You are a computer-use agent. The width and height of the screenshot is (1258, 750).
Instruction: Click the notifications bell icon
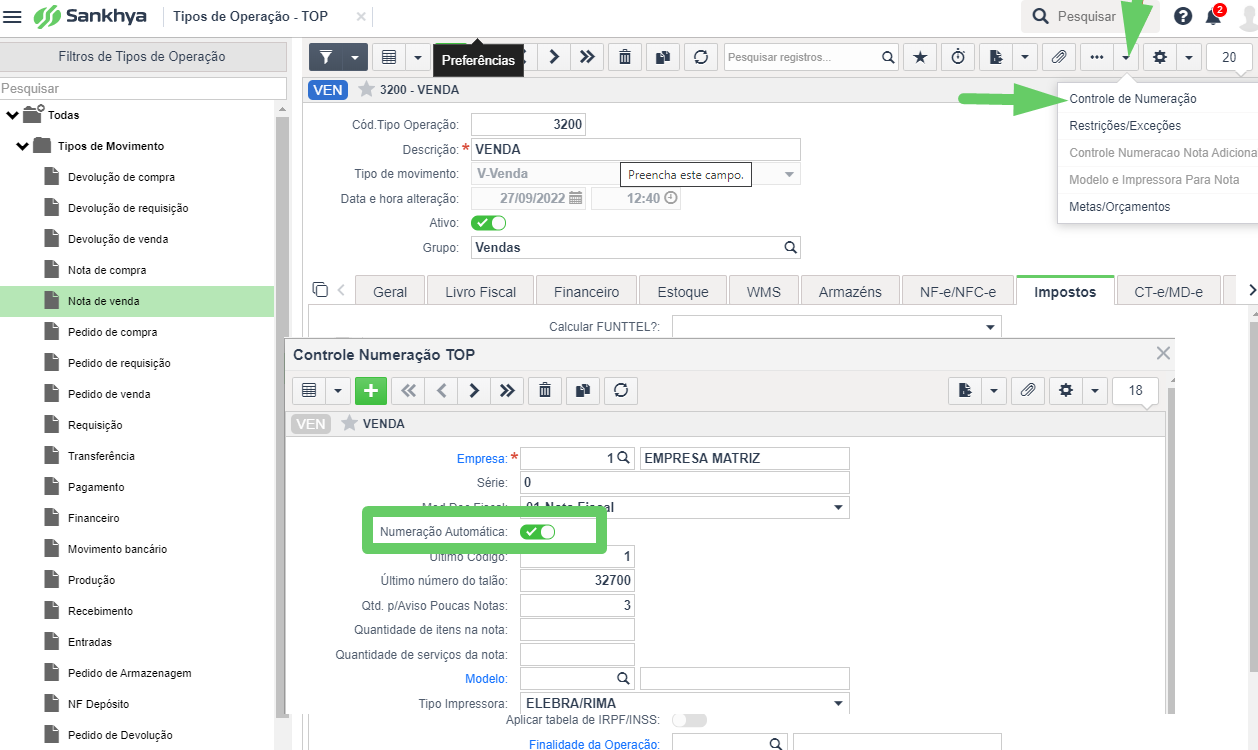pos(1213,17)
